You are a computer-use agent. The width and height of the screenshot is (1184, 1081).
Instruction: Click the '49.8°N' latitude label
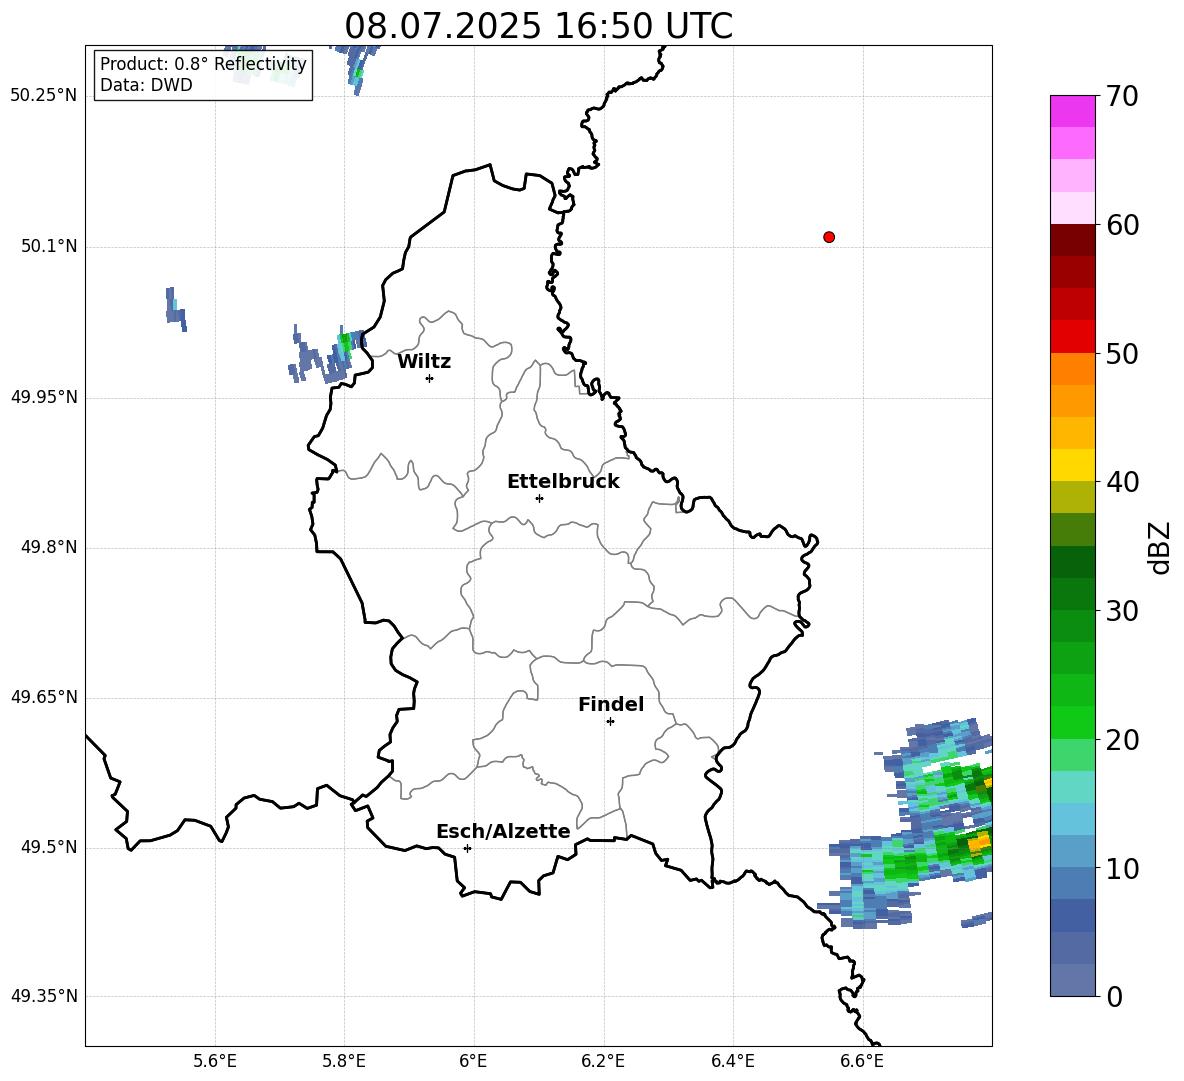(49, 547)
